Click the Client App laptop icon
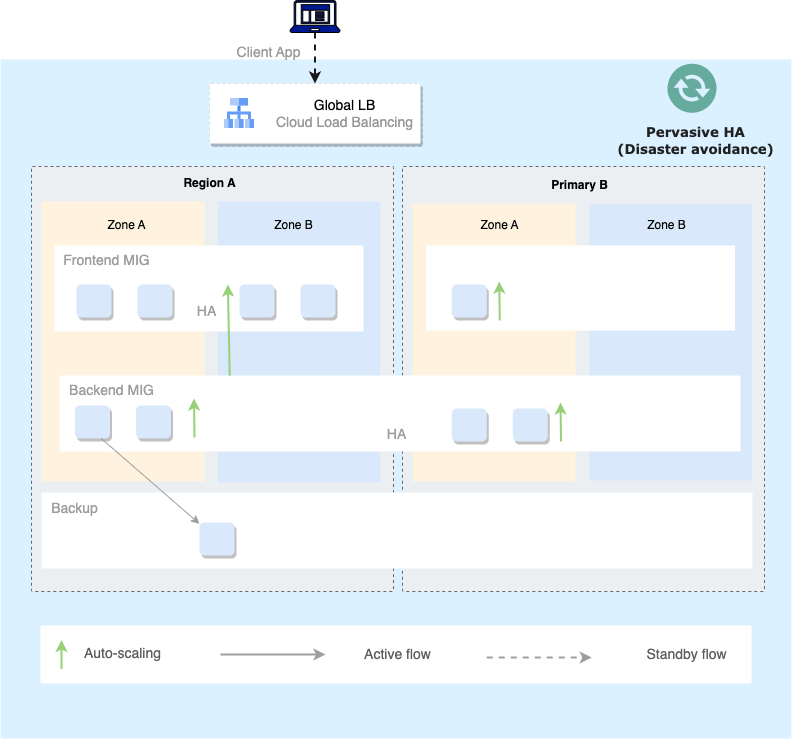Screen dimensions: 792x739 [x=315, y=17]
